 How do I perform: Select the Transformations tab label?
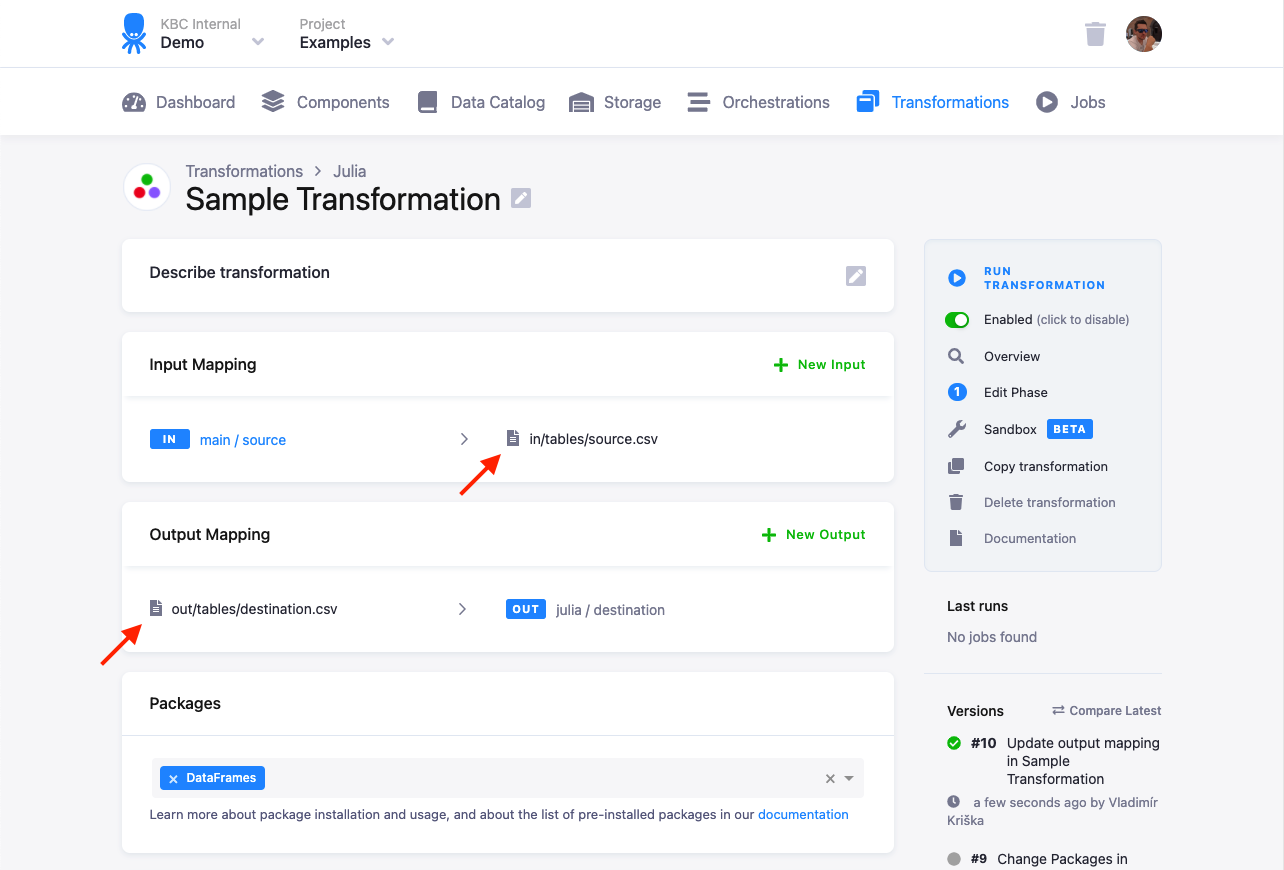point(950,102)
